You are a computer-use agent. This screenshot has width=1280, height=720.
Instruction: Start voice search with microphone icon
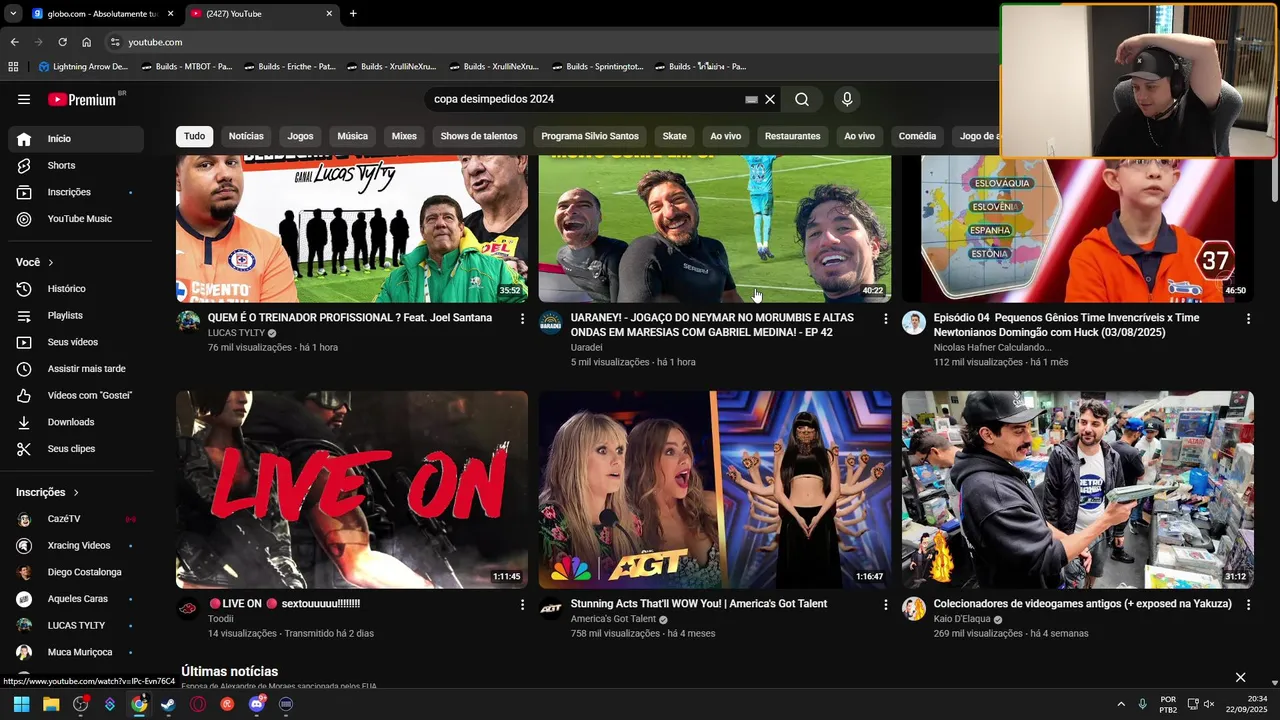(847, 99)
